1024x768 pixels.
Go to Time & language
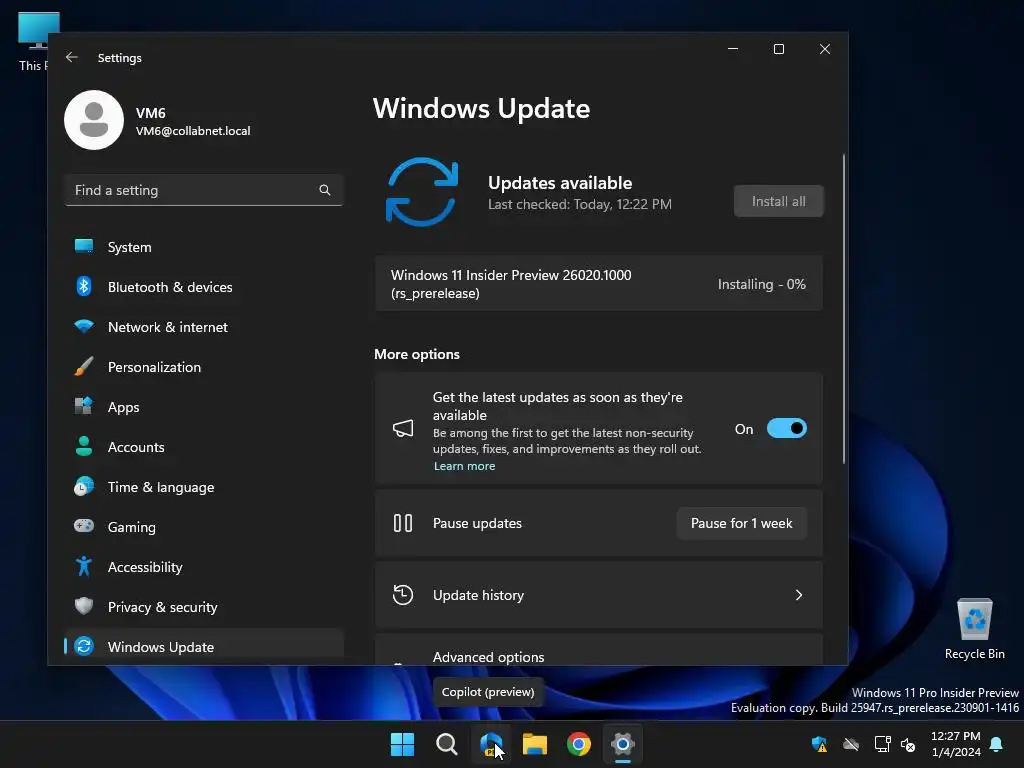(x=204, y=487)
